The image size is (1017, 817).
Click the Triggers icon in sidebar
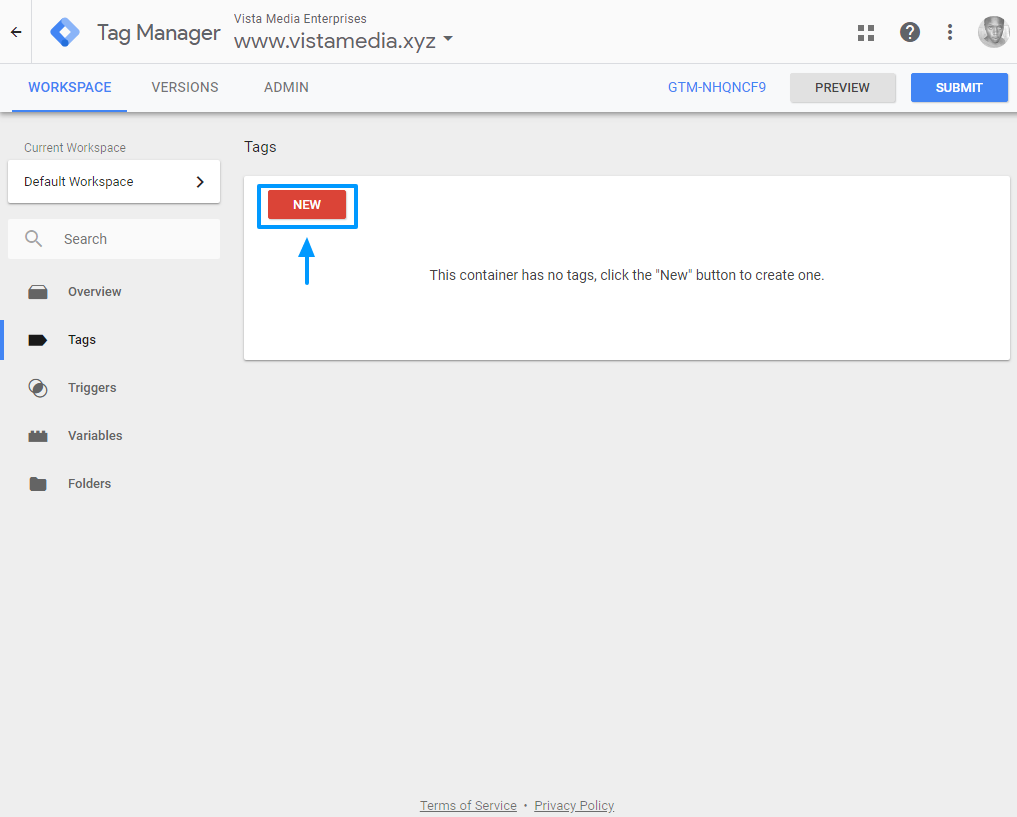38,388
